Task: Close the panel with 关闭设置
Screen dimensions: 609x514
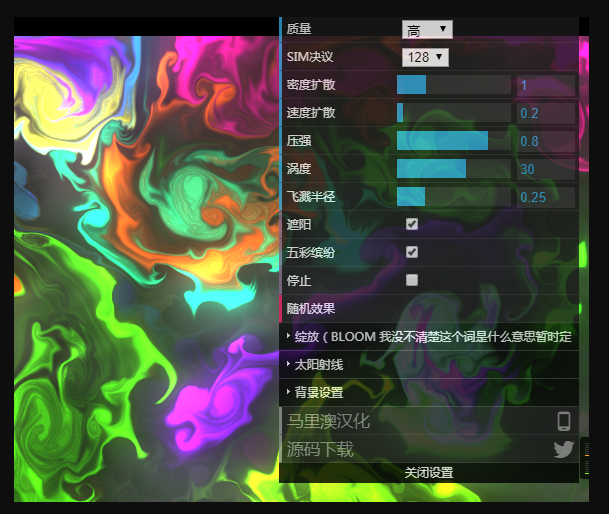Action: coord(429,473)
